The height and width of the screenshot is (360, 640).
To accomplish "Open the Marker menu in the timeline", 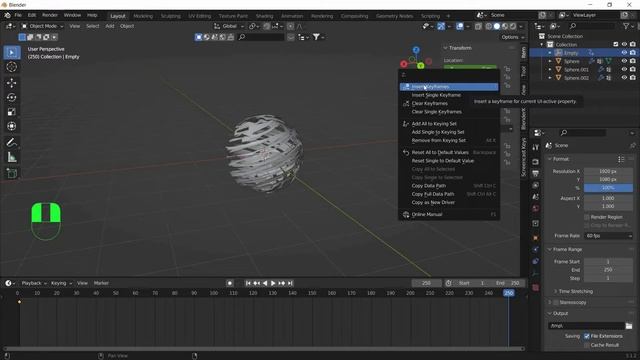I will click(101, 283).
